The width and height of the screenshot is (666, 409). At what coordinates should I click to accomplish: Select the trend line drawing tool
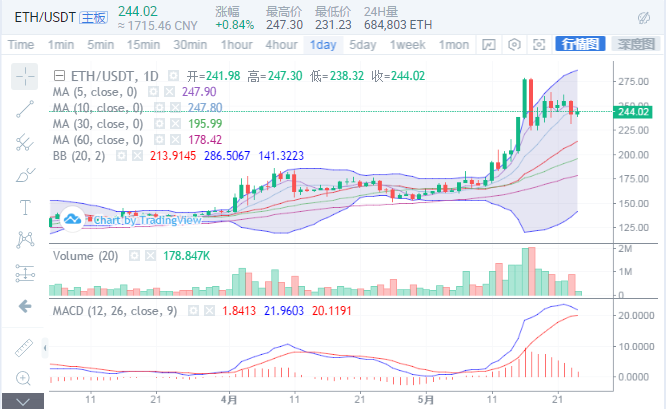(x=25, y=109)
